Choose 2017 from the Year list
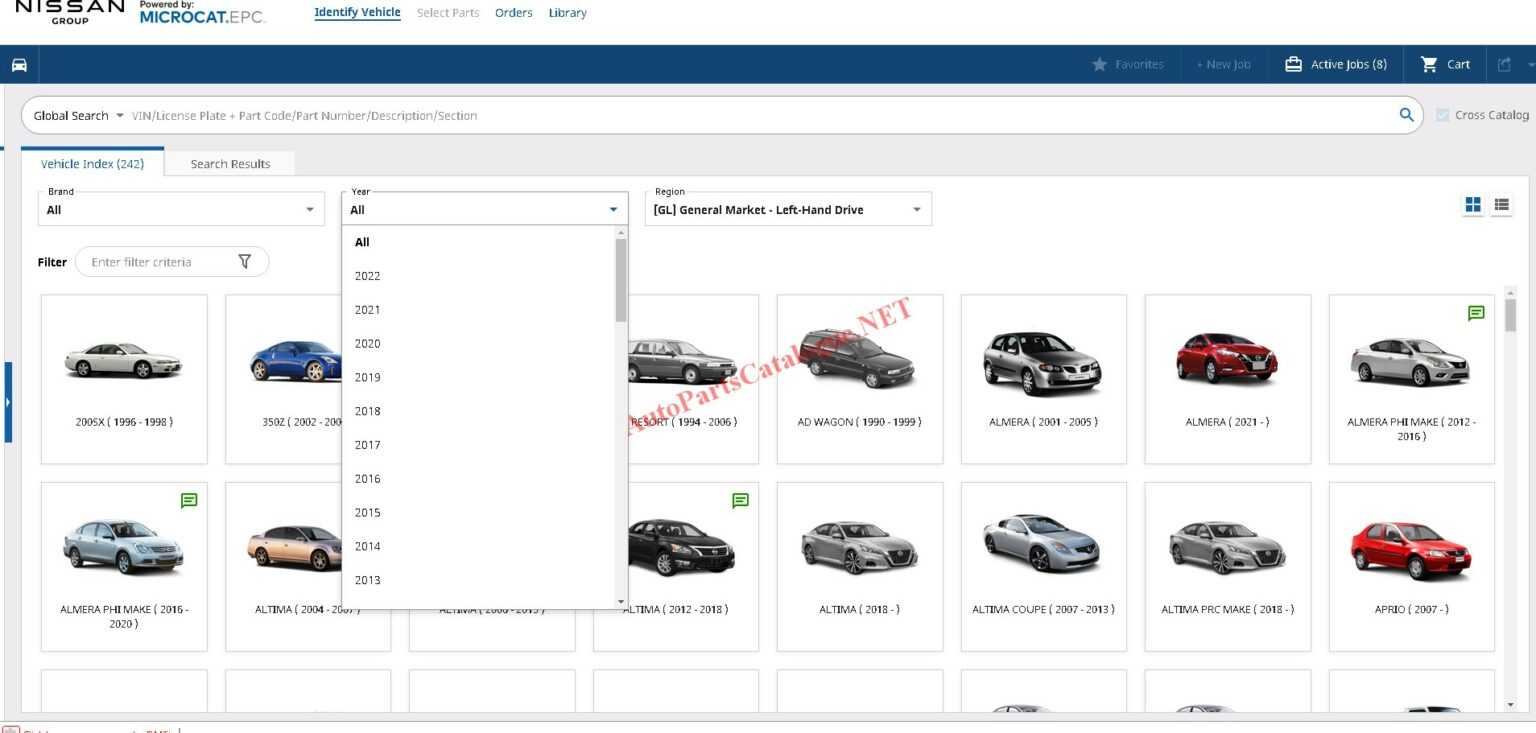Screen dimensions: 1536x733 point(480,445)
